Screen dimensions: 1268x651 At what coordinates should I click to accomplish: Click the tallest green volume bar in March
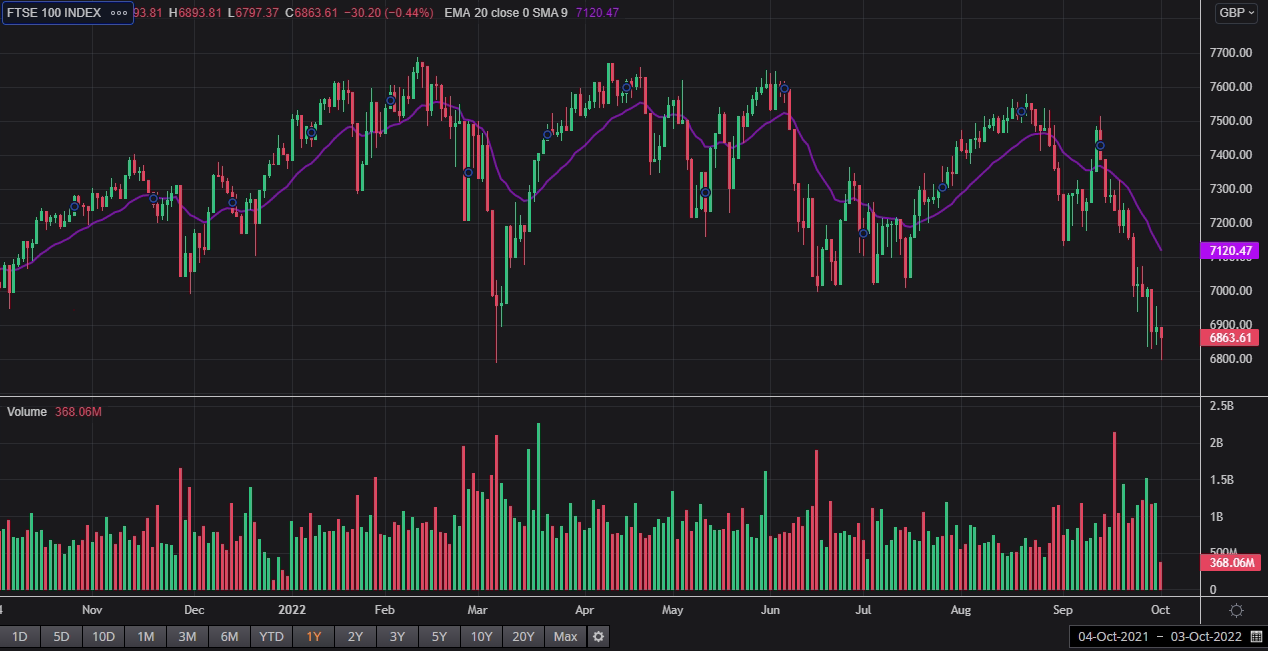[x=538, y=507]
